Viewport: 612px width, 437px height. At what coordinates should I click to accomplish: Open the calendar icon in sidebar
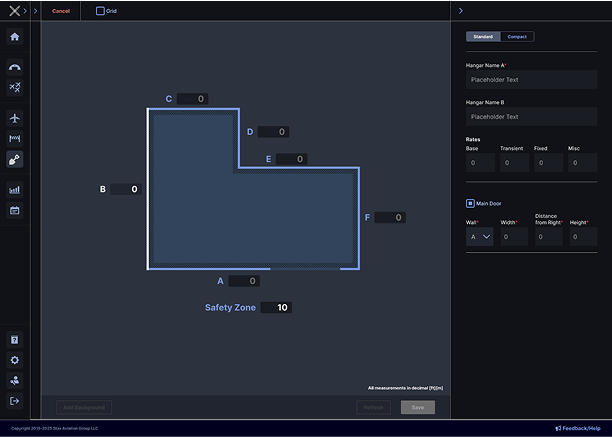[14, 210]
